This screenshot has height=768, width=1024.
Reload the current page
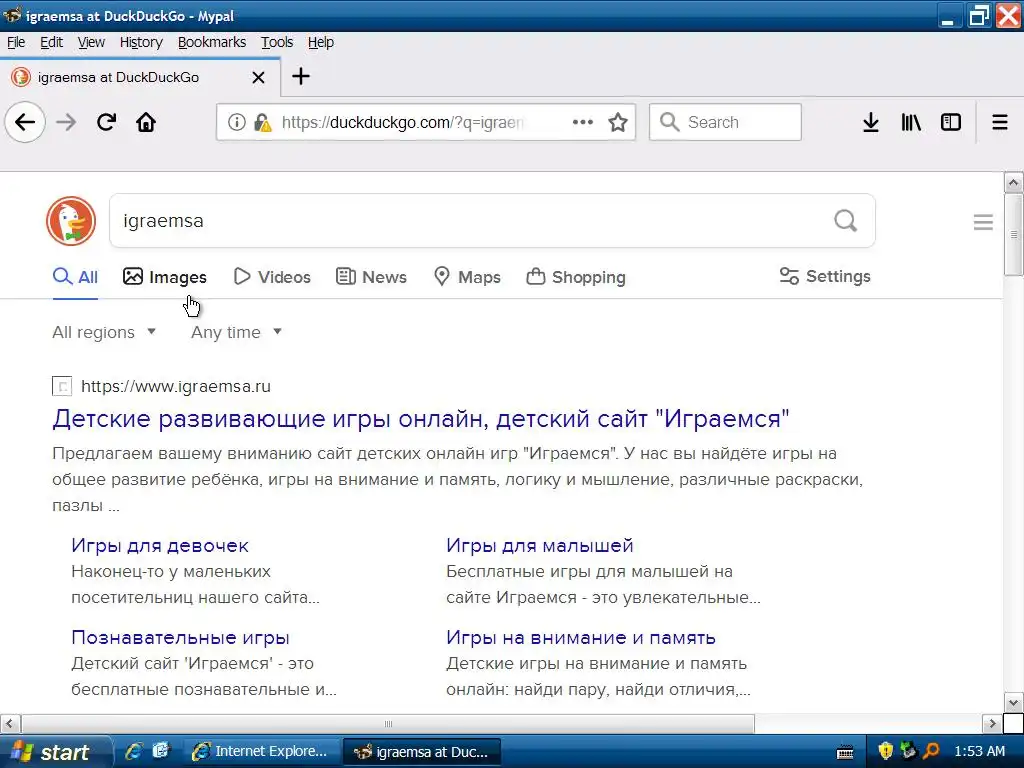point(106,122)
